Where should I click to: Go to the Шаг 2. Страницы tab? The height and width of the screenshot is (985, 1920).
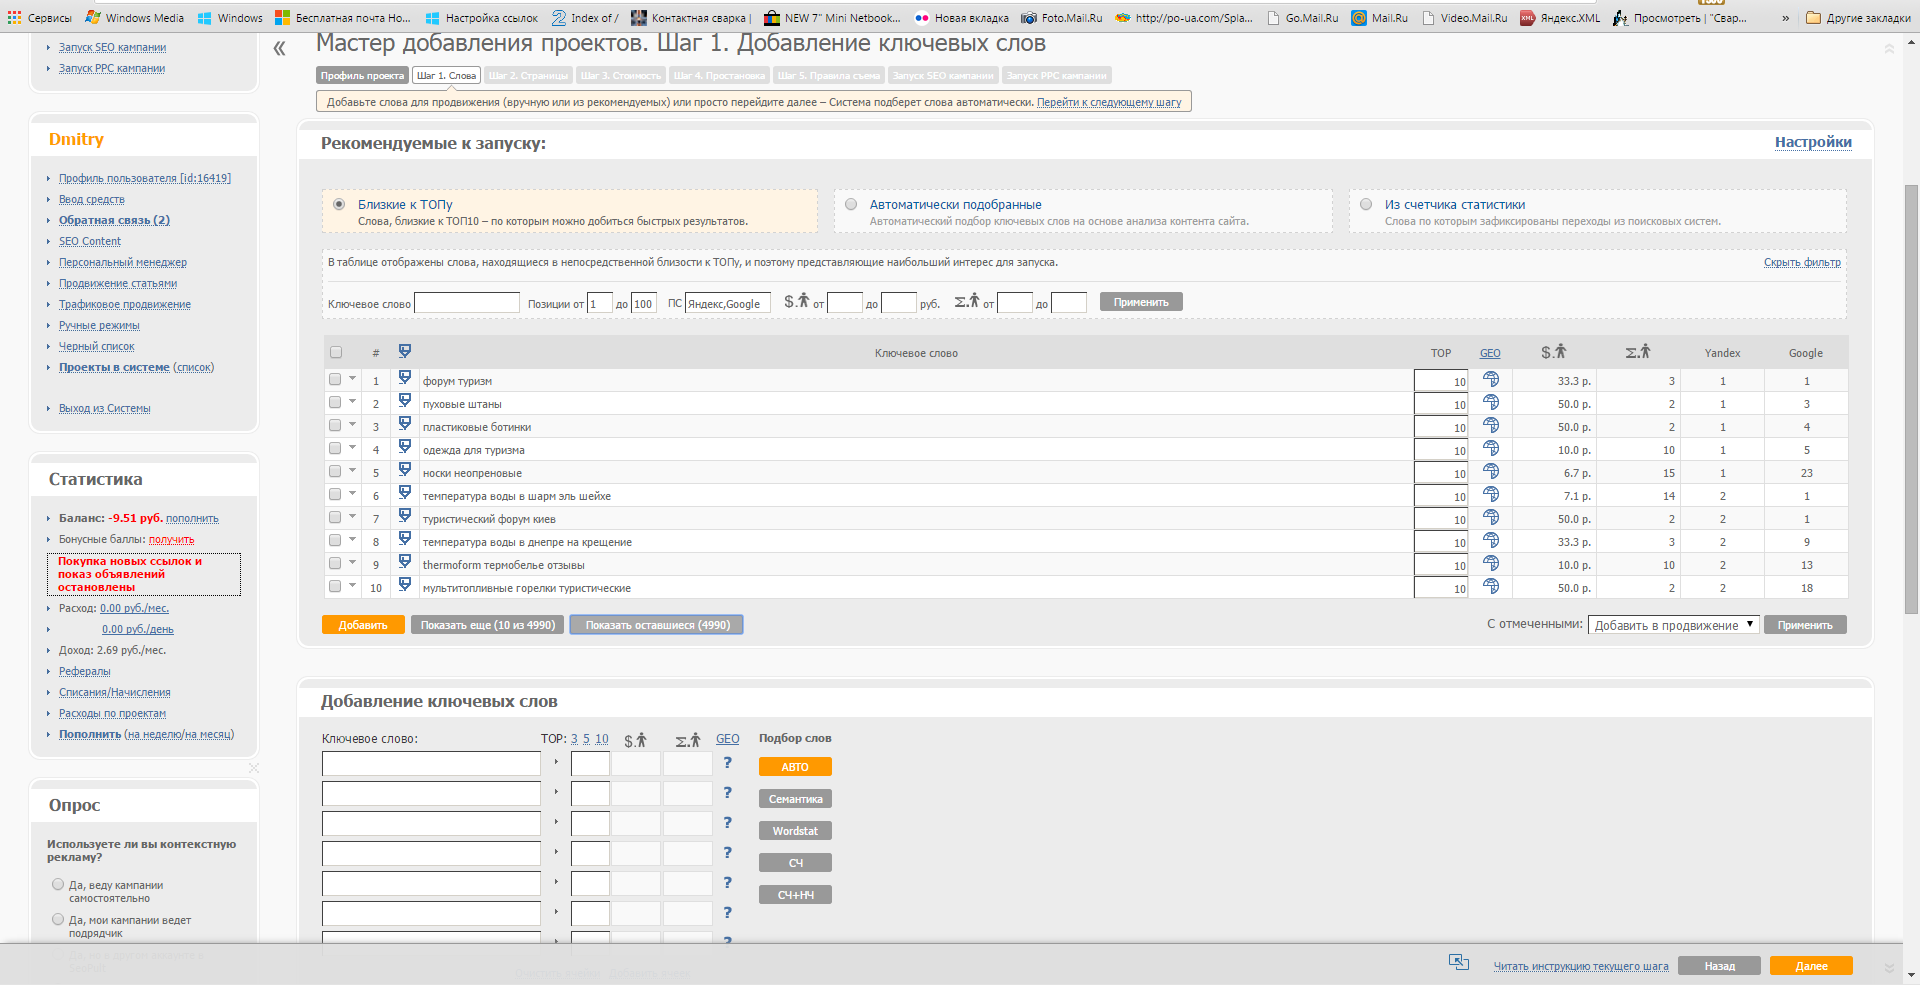pyautogui.click(x=529, y=75)
